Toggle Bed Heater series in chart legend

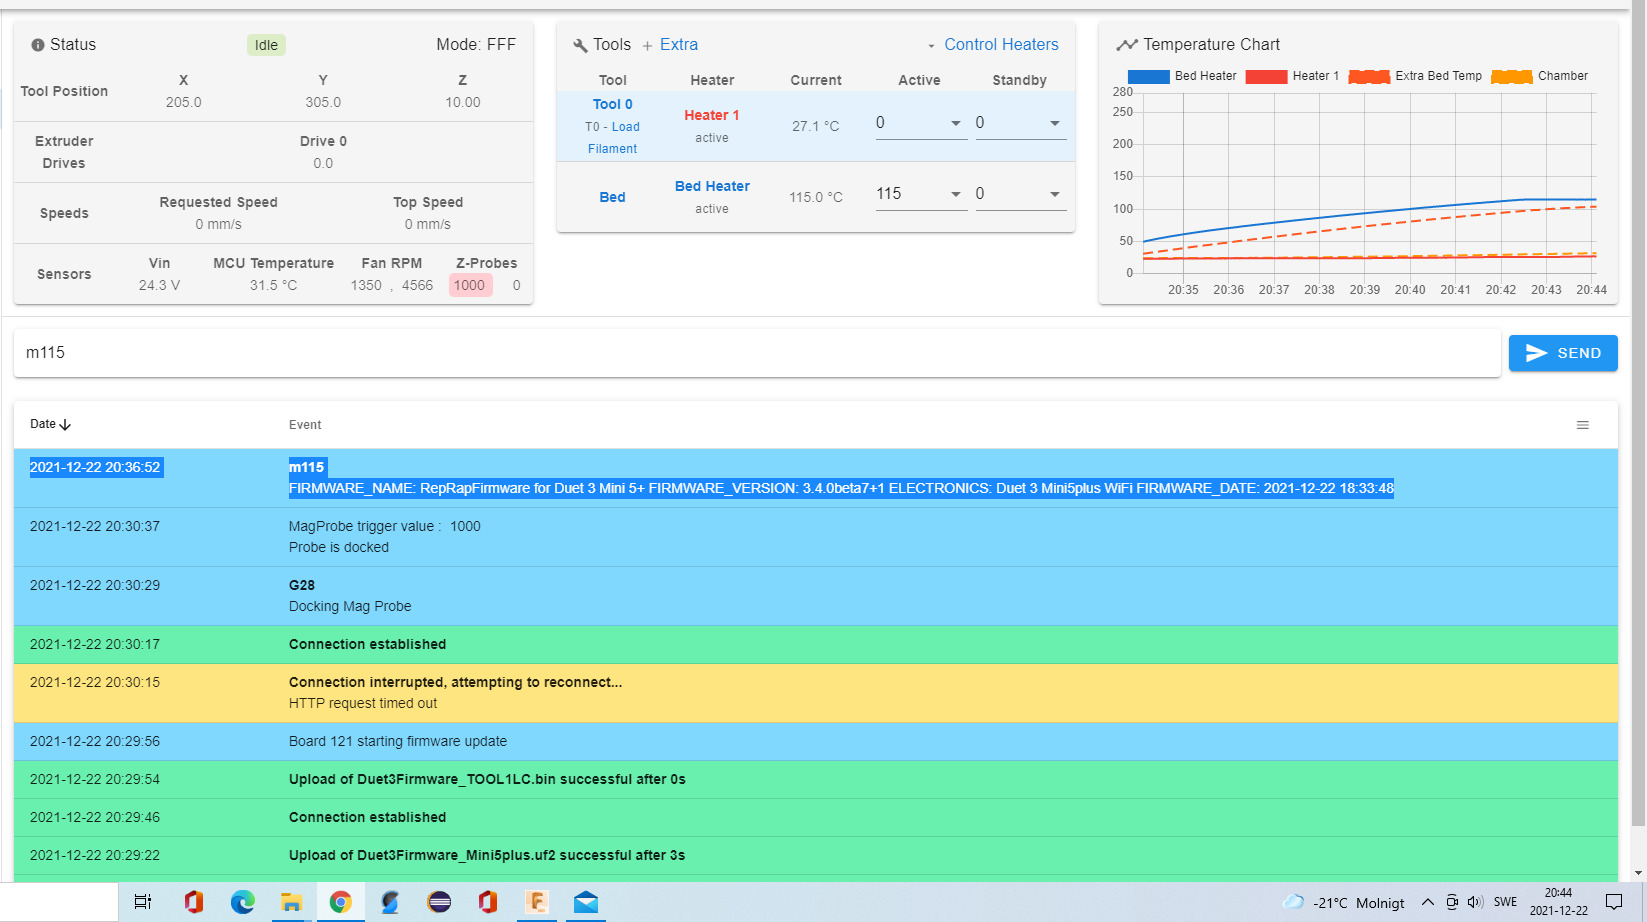[x=1181, y=76]
